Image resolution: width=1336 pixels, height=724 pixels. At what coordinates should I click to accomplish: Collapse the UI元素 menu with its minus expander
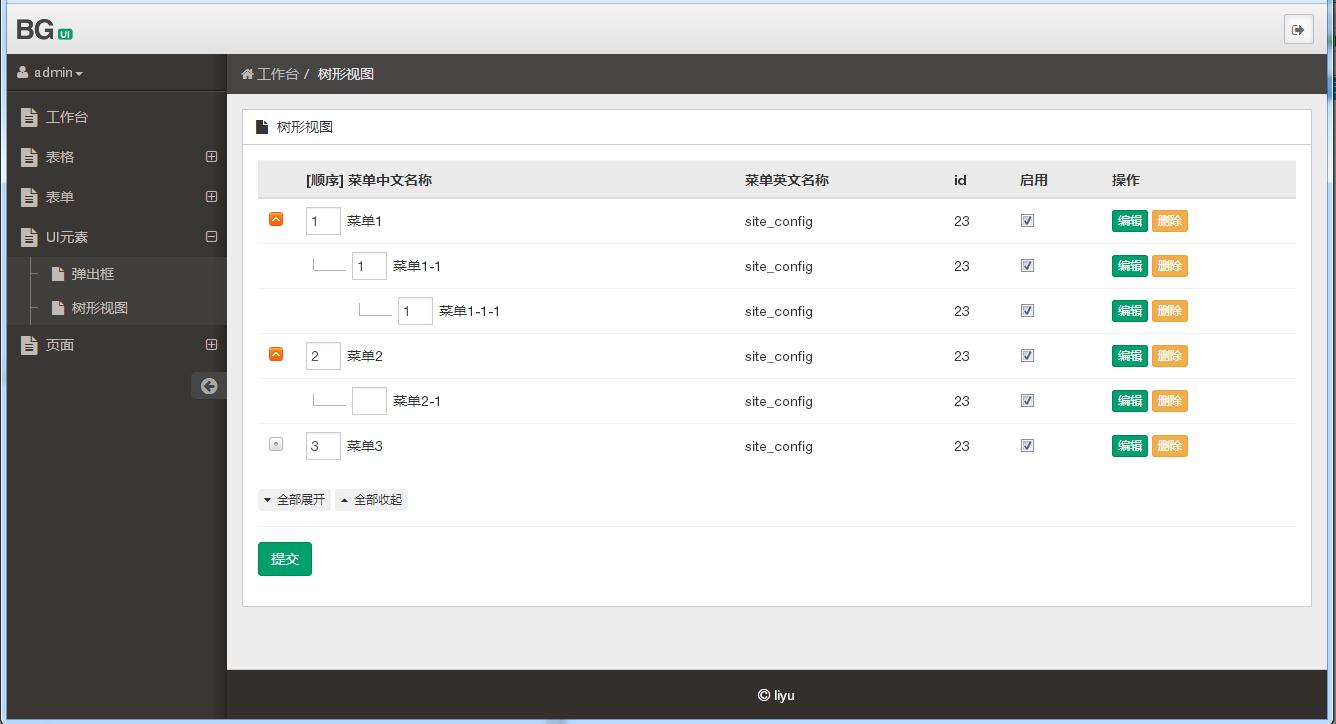click(x=210, y=237)
